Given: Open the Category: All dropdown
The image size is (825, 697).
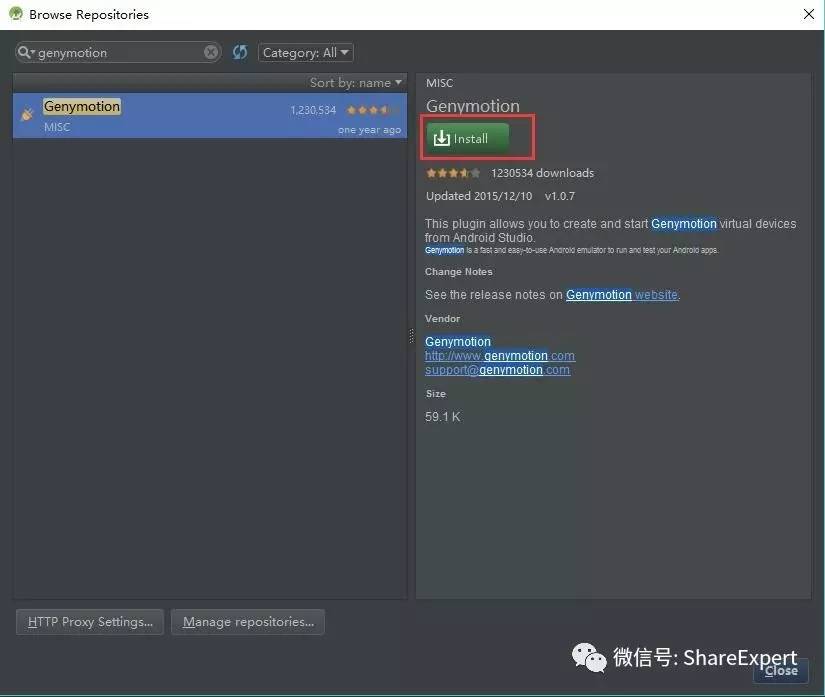Looking at the screenshot, I should [x=305, y=53].
